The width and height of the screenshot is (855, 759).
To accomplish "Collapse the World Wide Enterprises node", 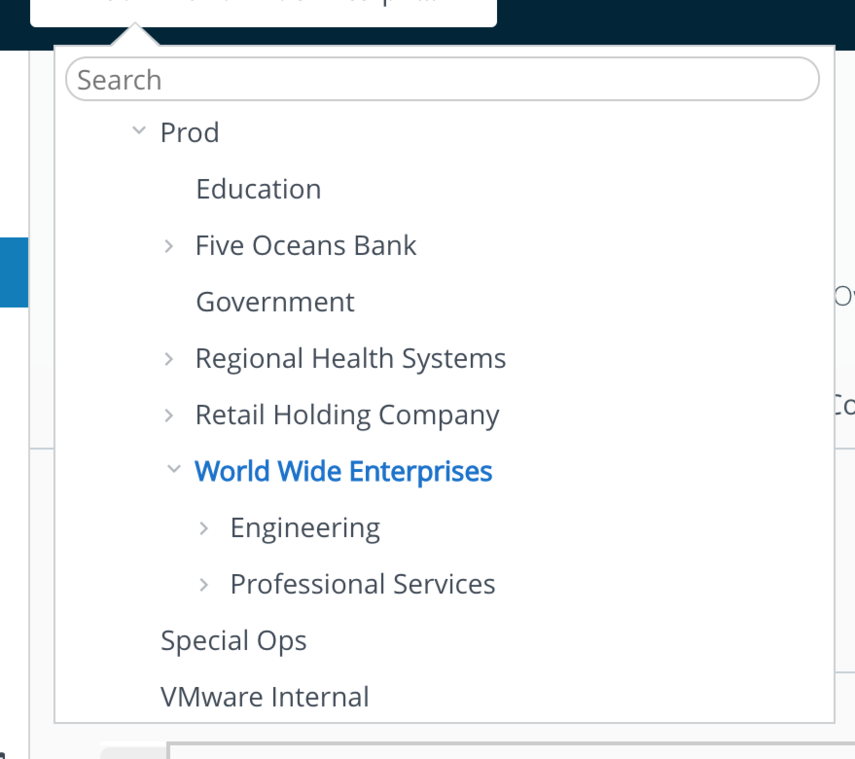I will click(x=174, y=470).
